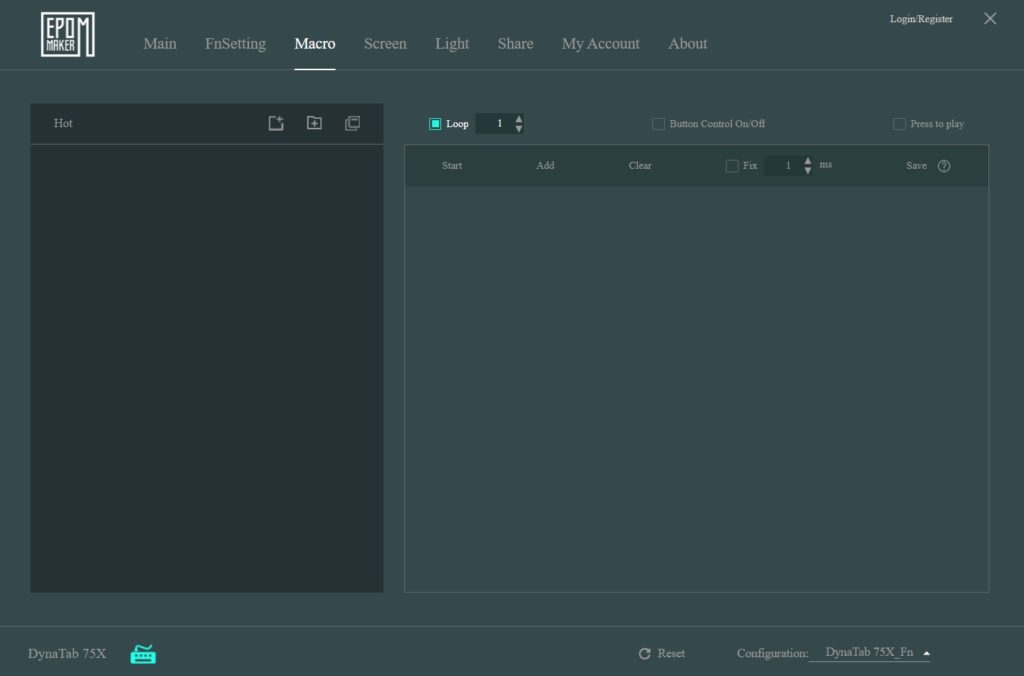Enable Button Control On/Off checkbox

(x=658, y=124)
